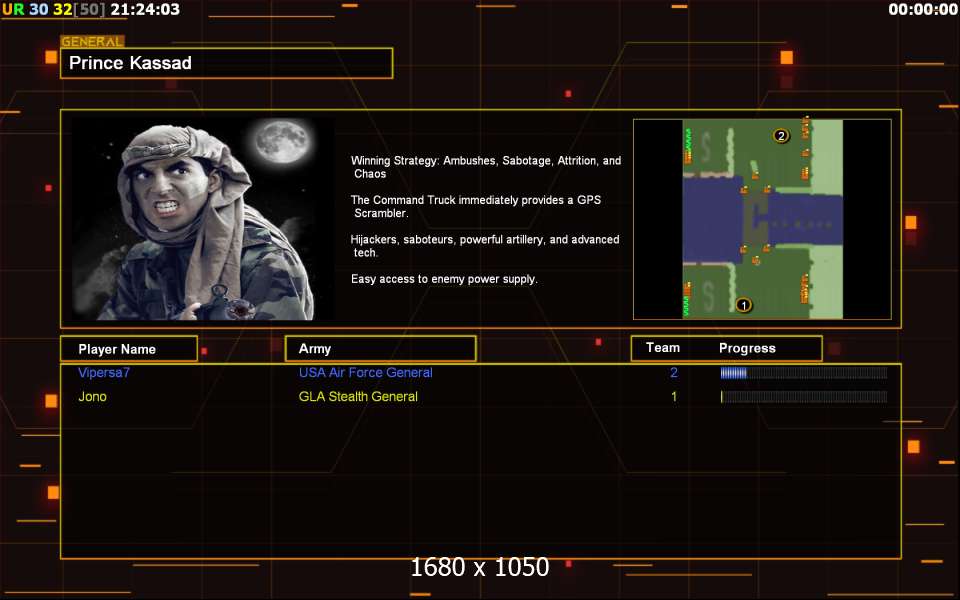The image size is (960, 600).
Task: Click Prince Kassad's portrait image
Action: coord(203,219)
